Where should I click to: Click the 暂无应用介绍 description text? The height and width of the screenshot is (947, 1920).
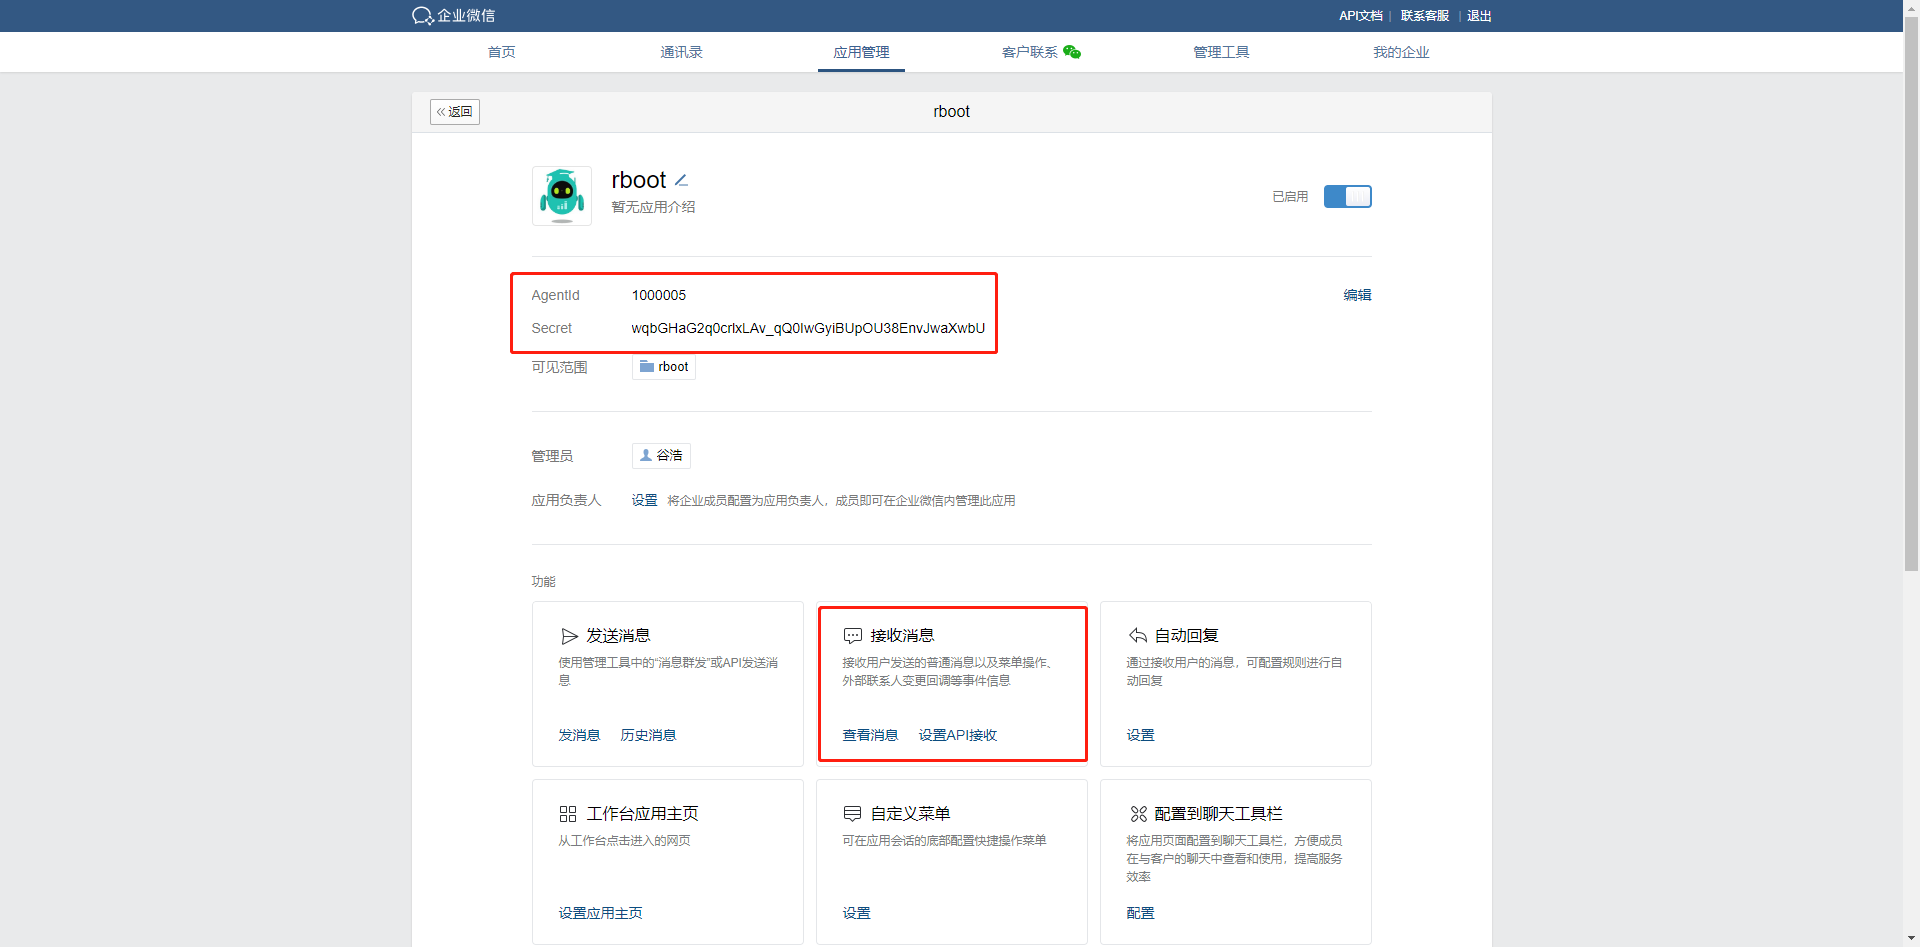pos(653,207)
